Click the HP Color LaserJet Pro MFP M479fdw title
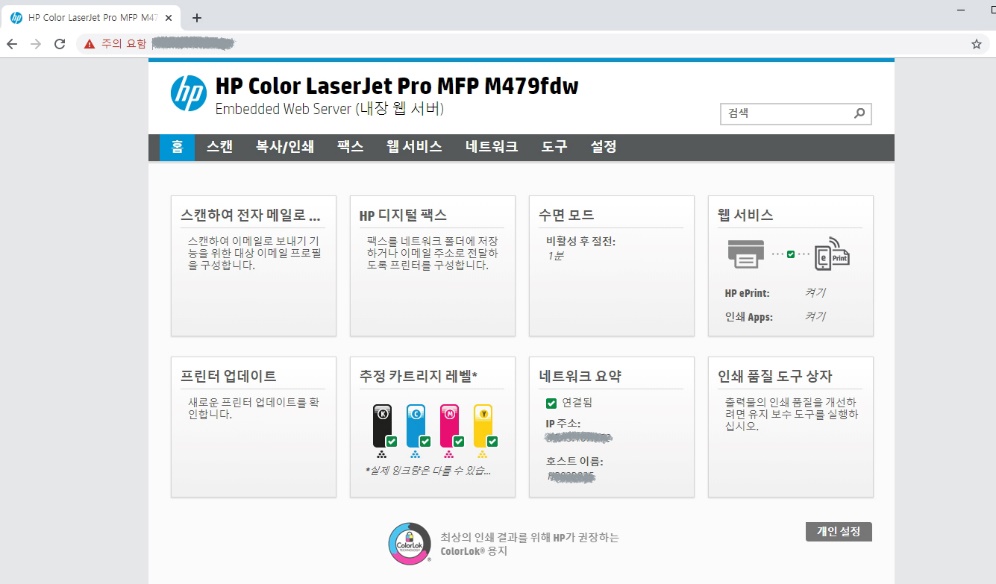Viewport: 996px width, 584px height. point(397,86)
